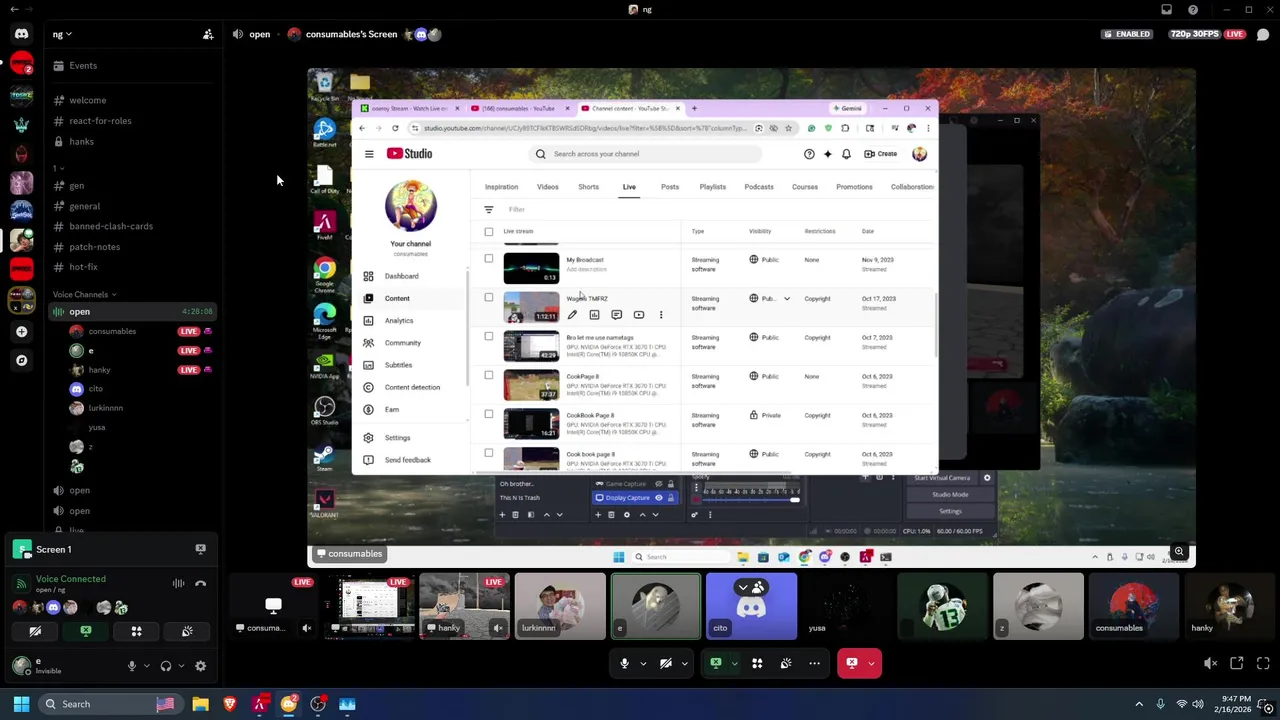This screenshot has width=1280, height=720.
Task: Disconnect from voice with hang-up icon
Action: pyautogui.click(x=200, y=583)
